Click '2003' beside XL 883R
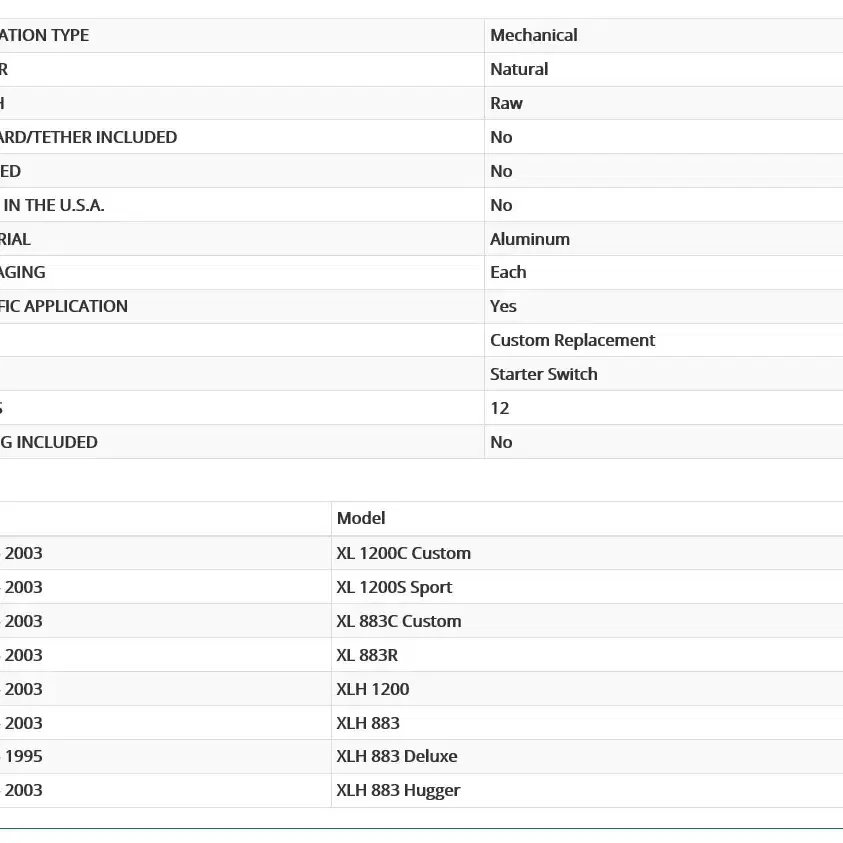843x843 pixels. [x=24, y=655]
